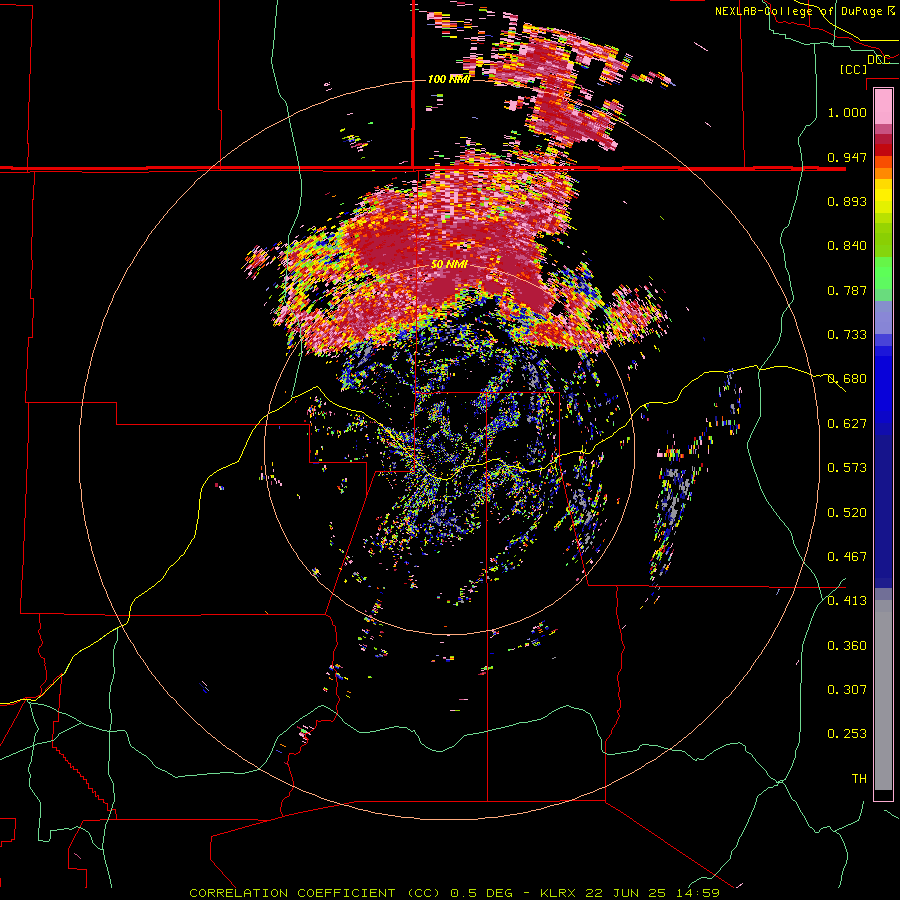Select the 0.360 legend value
Screen dimensions: 900x900
coord(847,646)
